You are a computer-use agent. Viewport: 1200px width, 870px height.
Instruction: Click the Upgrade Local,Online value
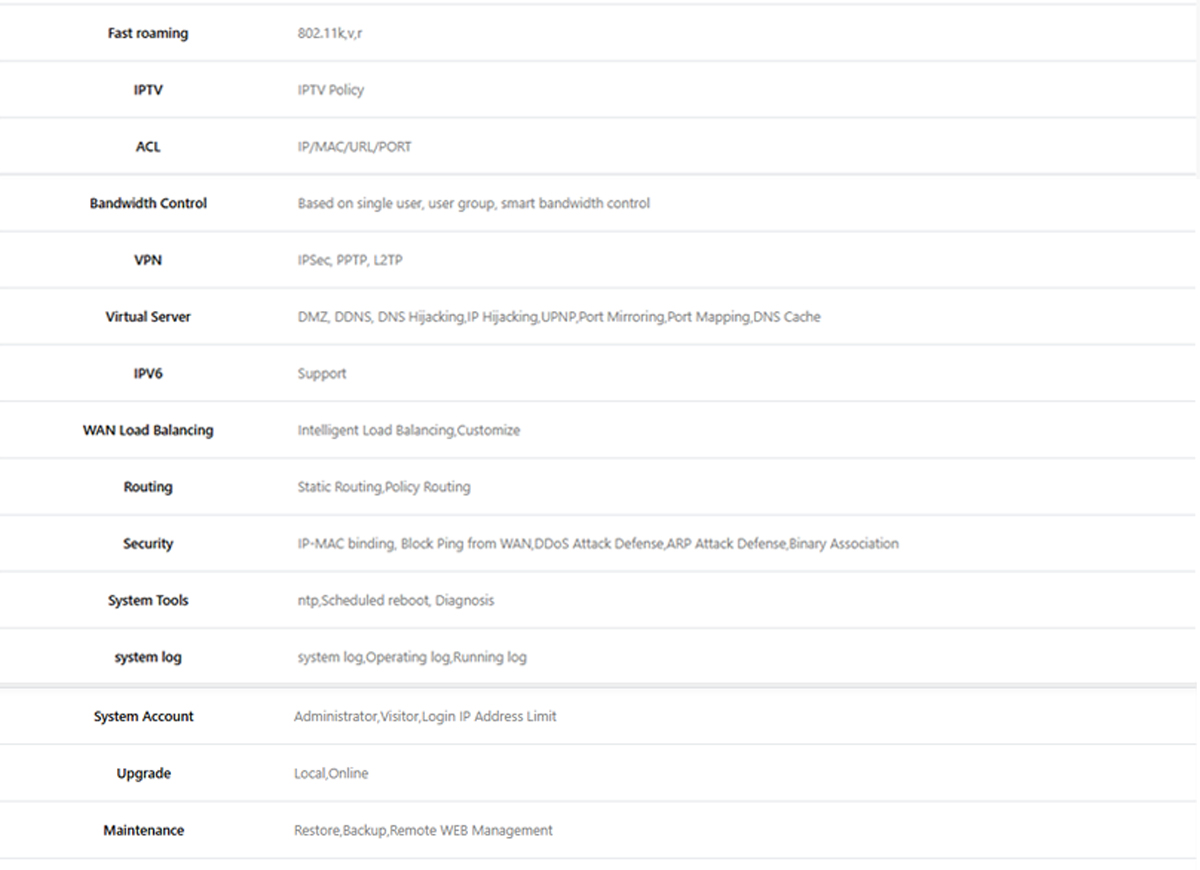(x=330, y=773)
